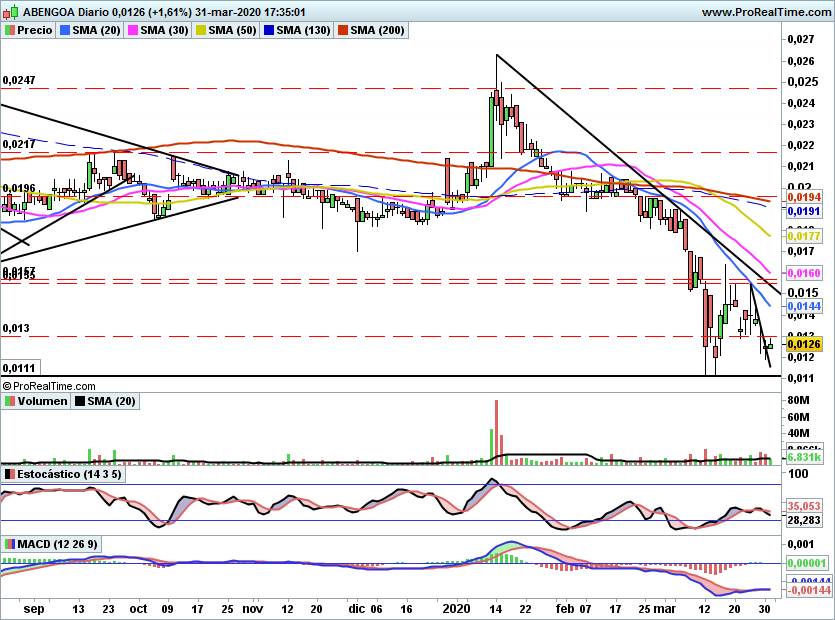Click the 0,0247 resistance level label
Screen dimensions: 835x620
[x=19, y=80]
